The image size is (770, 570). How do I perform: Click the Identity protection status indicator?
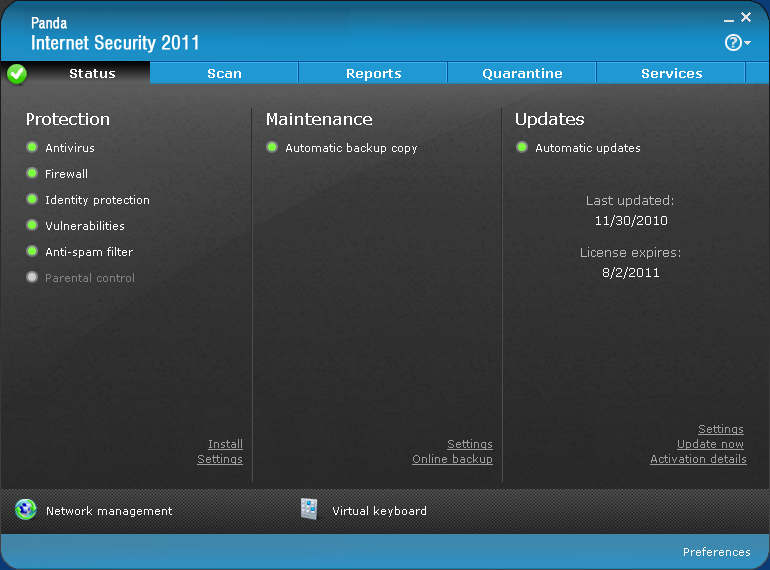[32, 200]
